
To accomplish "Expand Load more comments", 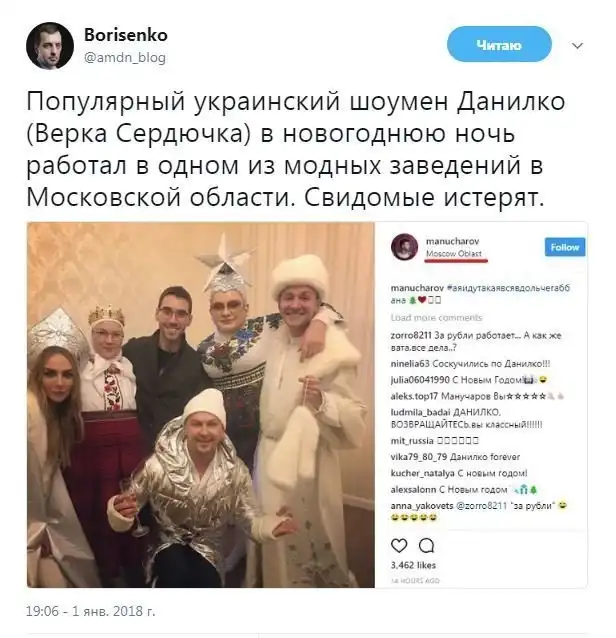I will [x=436, y=317].
